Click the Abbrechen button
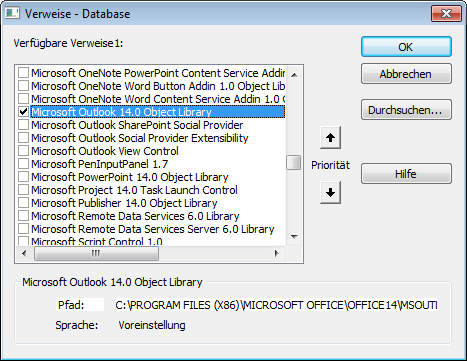467x361 pixels. 406,74
